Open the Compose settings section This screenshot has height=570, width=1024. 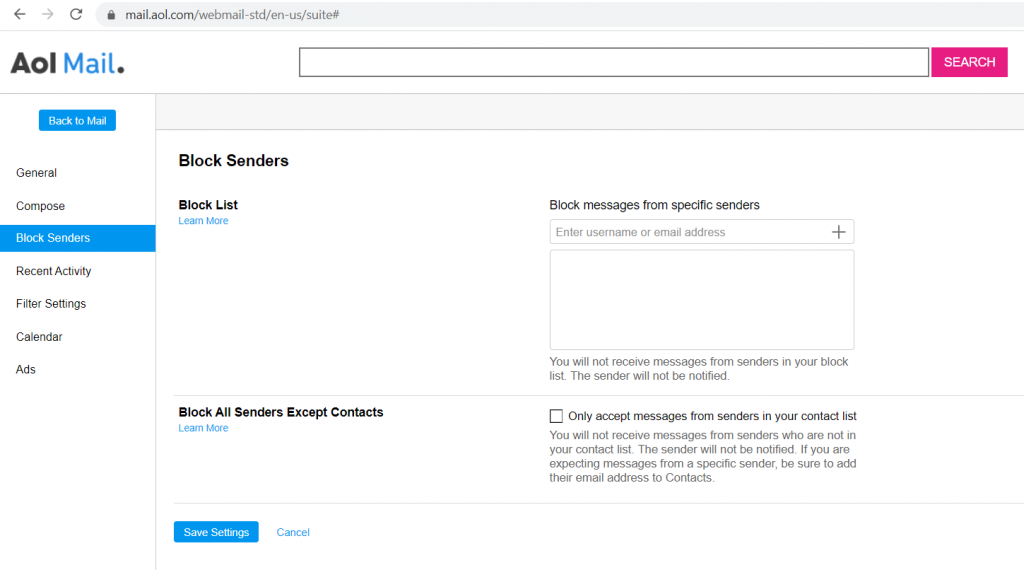(x=41, y=206)
